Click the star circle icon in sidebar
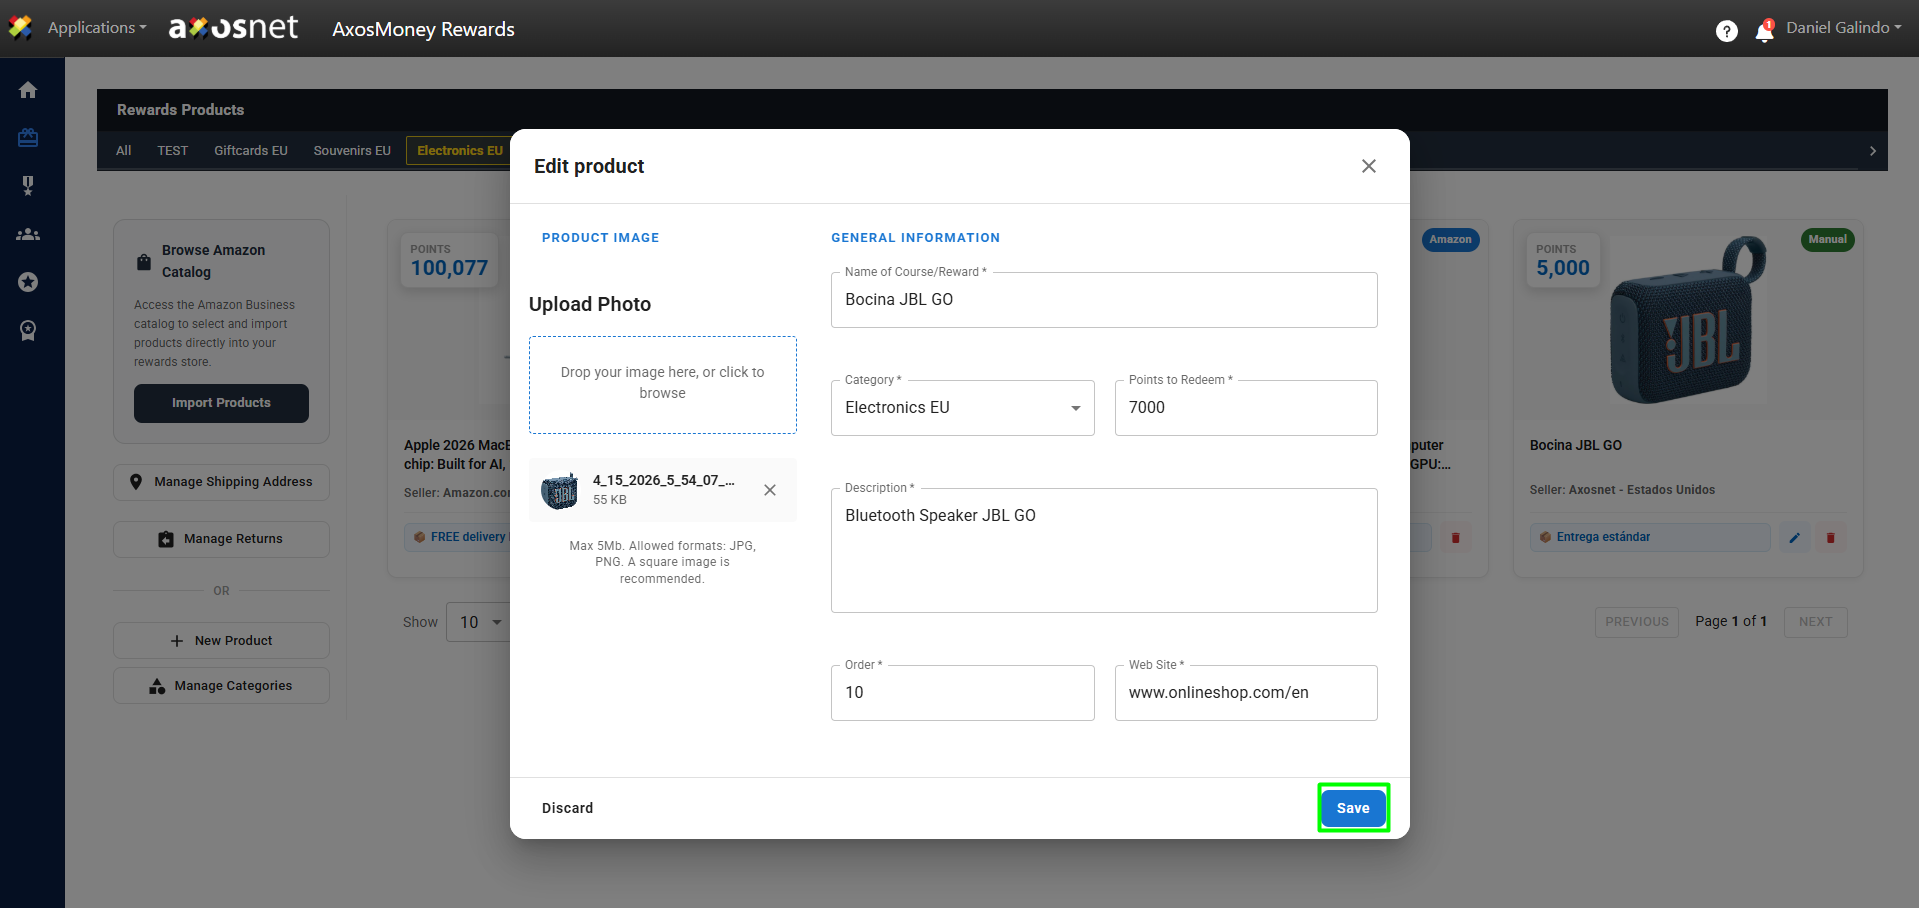 (28, 282)
